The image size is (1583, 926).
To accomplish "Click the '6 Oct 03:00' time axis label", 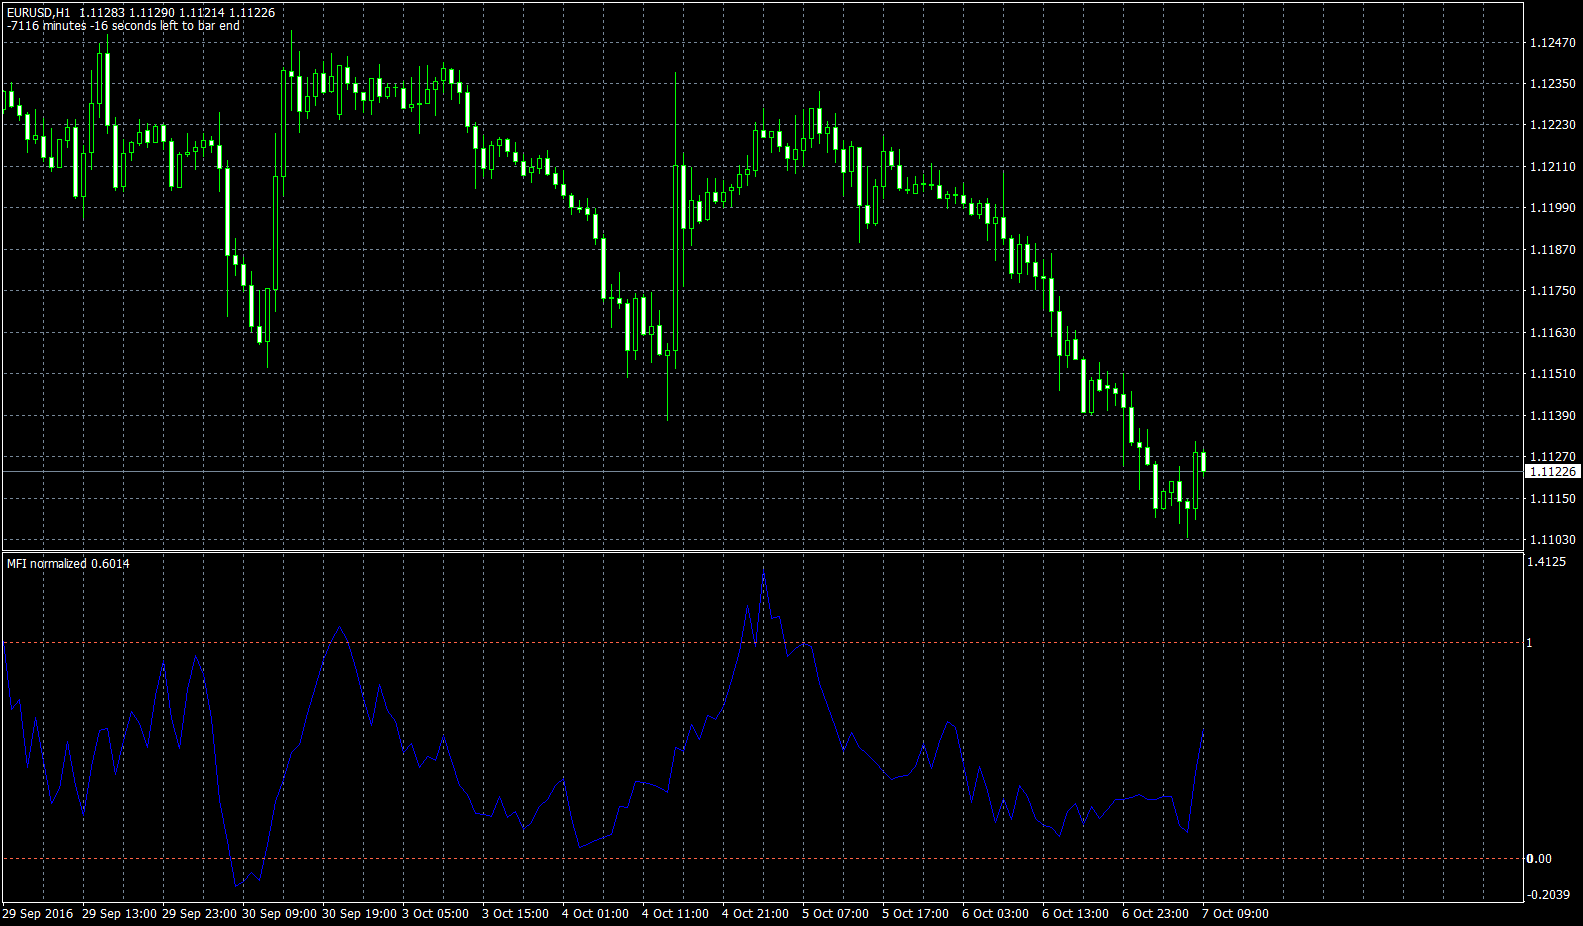I will pos(995,914).
